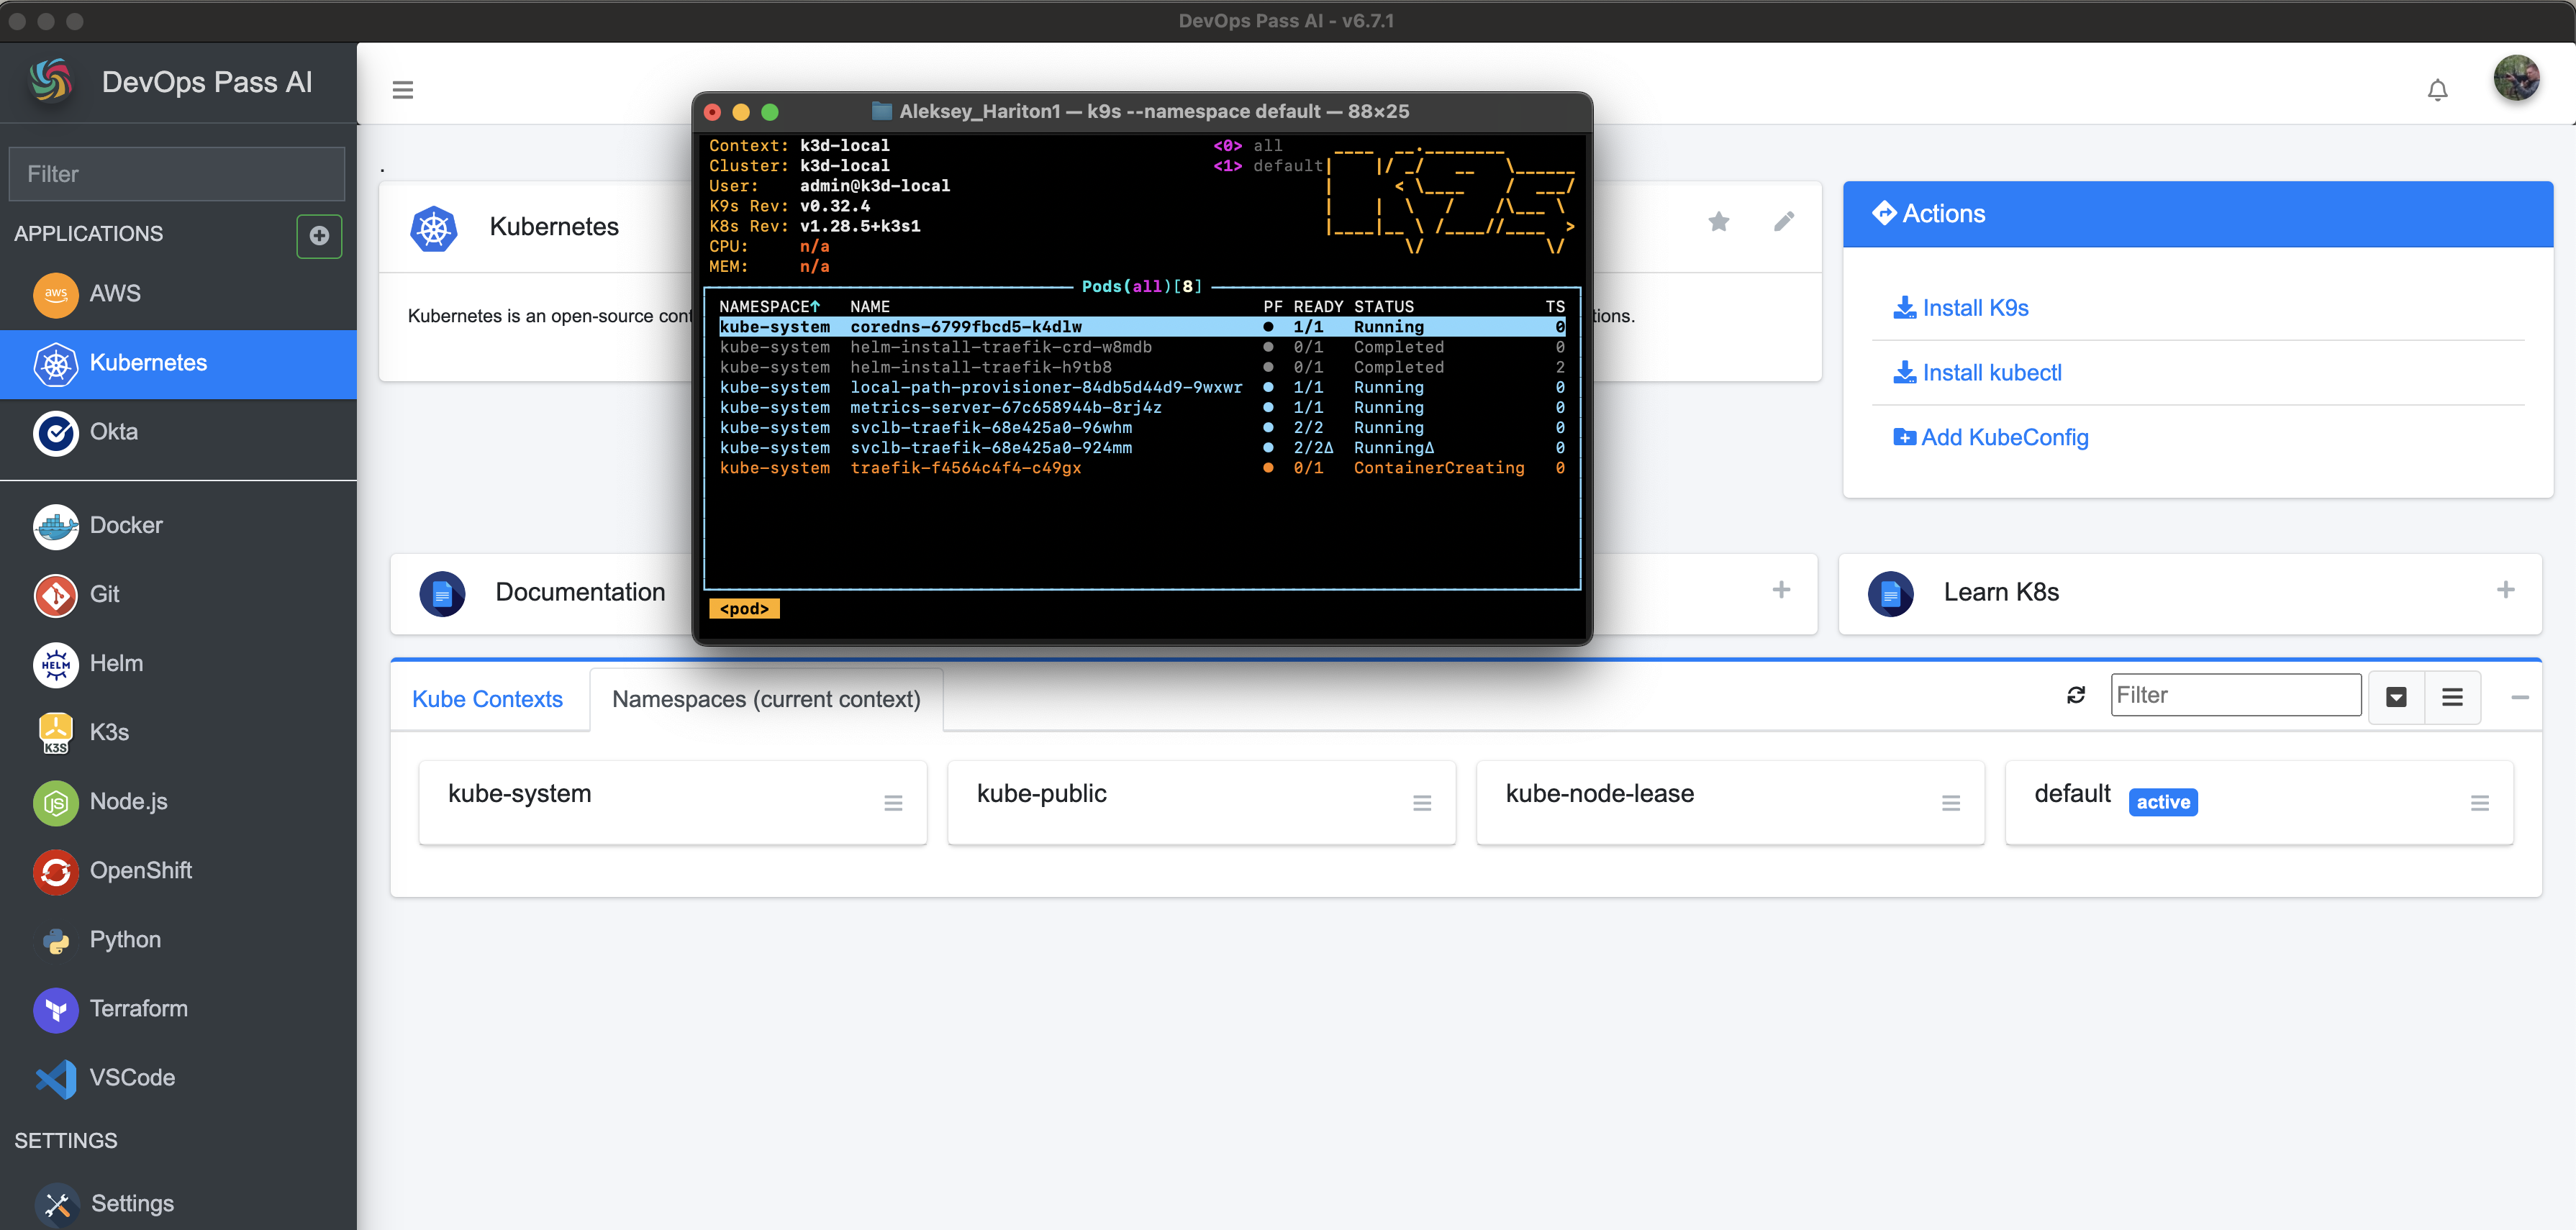Favorite Kubernetes with the star icon
Screen dimensions: 2576x1230
pos(1718,222)
